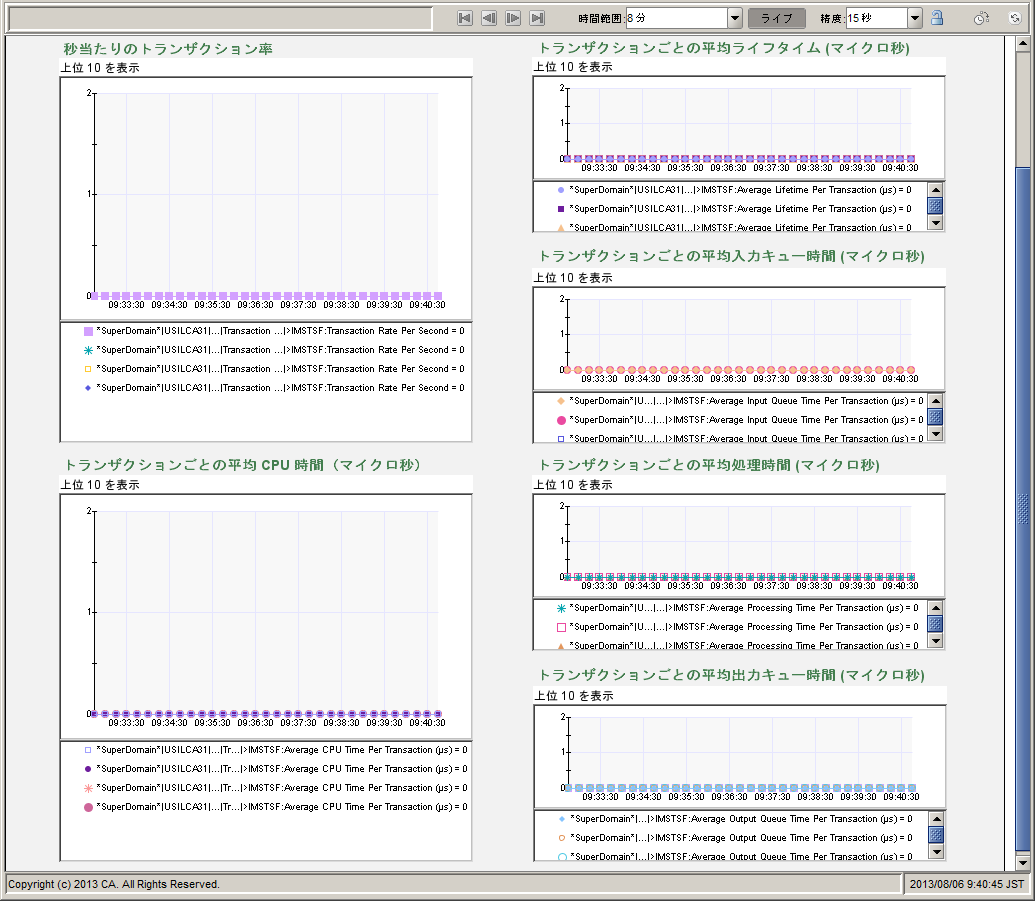Select first Transaction Rate Per Second legend entry
This screenshot has width=1035, height=901.
pyautogui.click(x=279, y=331)
